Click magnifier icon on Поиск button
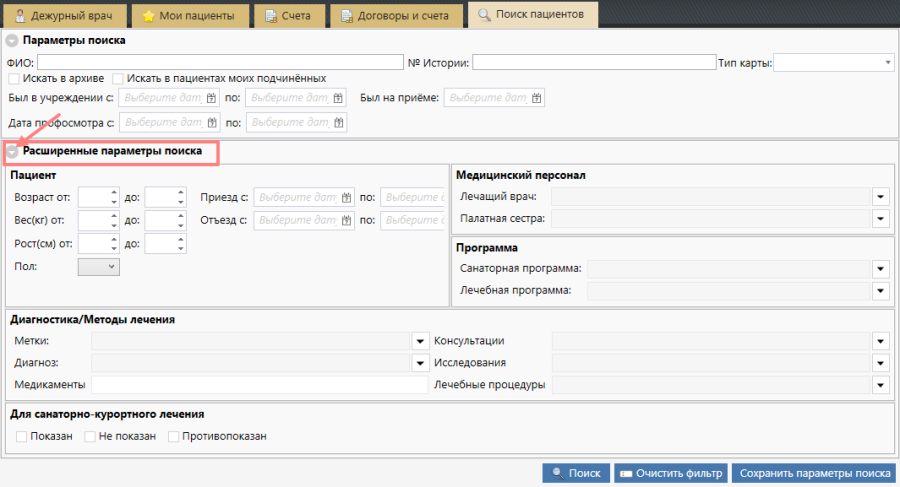Screen dimensions: 900x487 [x=557, y=474]
